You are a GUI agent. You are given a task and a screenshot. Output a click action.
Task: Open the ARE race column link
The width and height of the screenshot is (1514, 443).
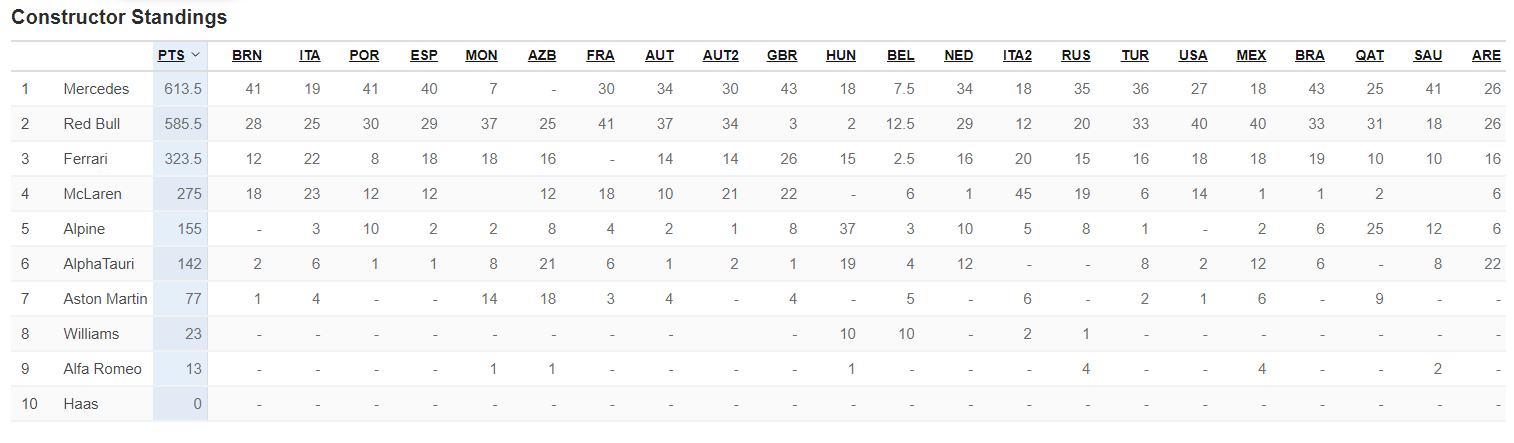1487,55
